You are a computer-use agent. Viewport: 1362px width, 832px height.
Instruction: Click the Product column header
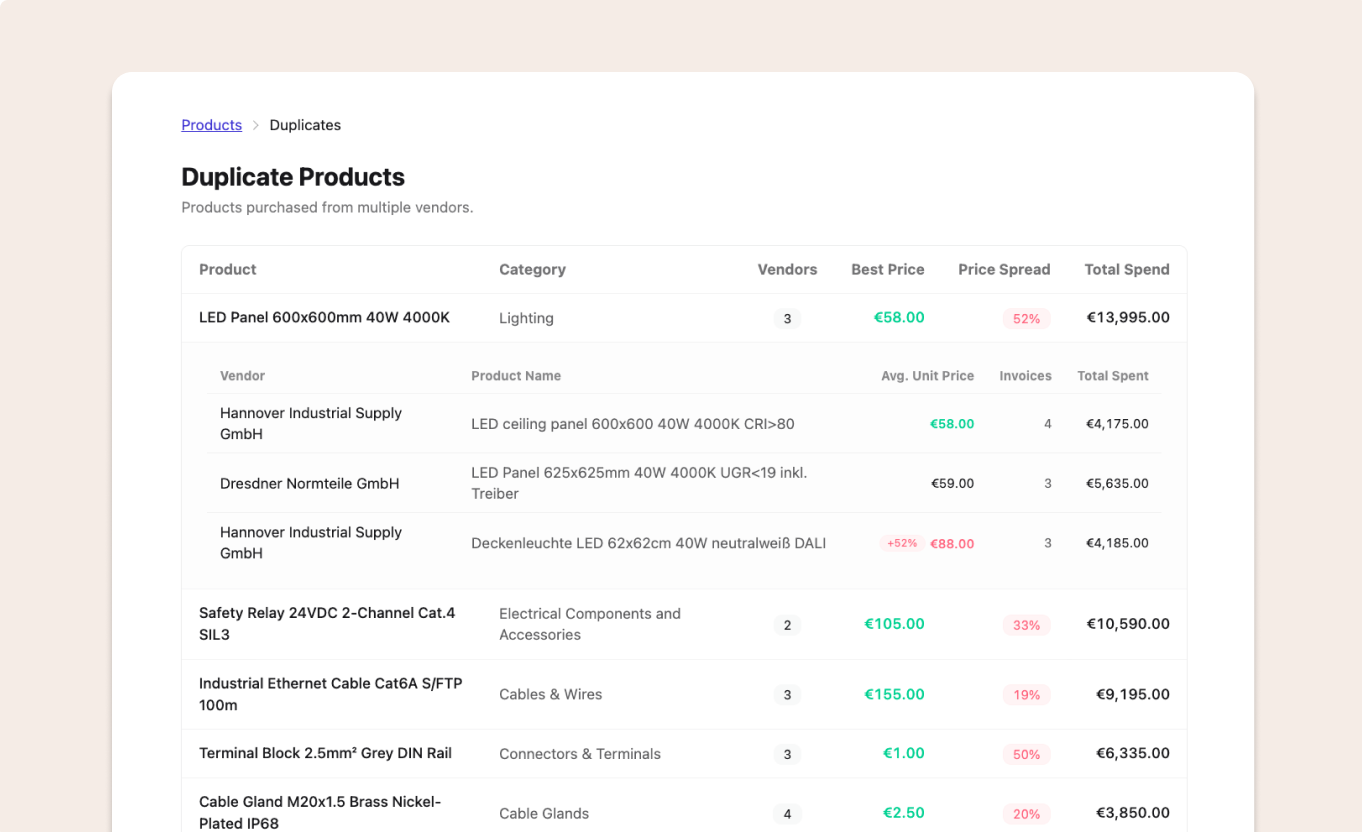coord(227,270)
